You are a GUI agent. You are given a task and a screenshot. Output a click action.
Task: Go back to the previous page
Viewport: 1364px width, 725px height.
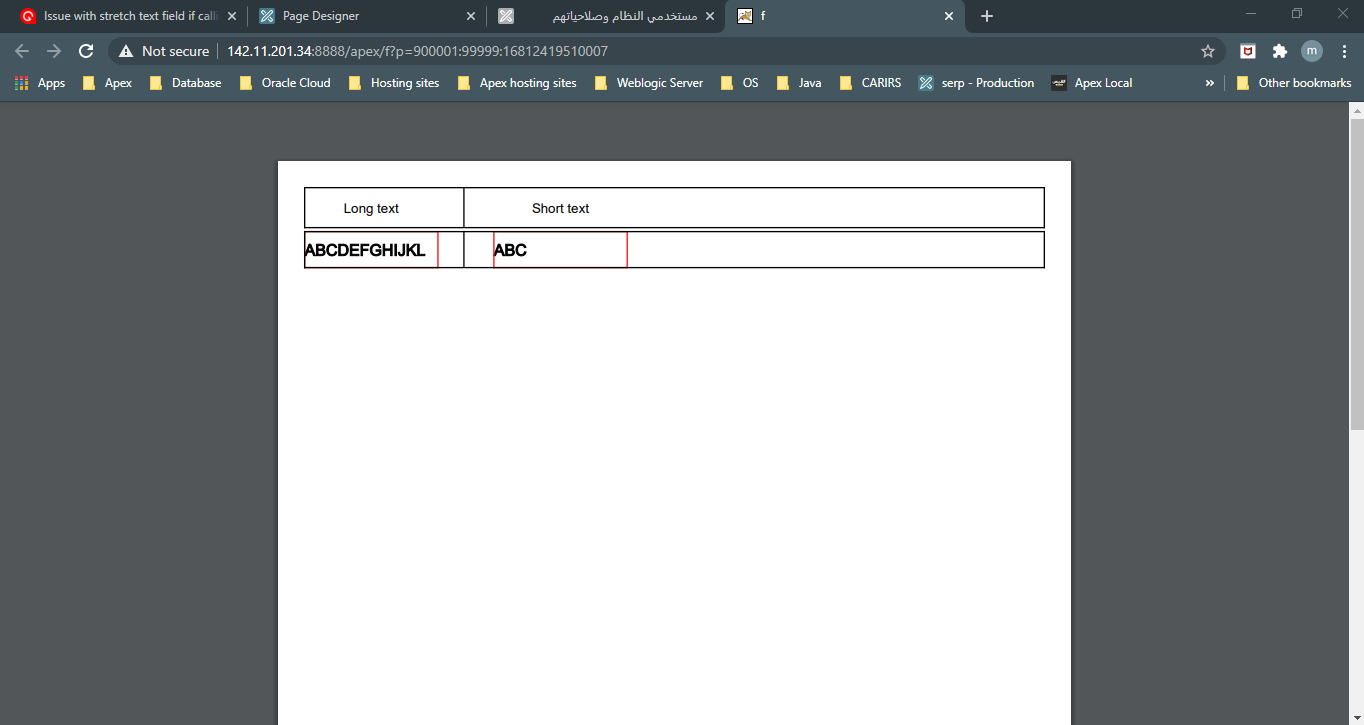22,51
